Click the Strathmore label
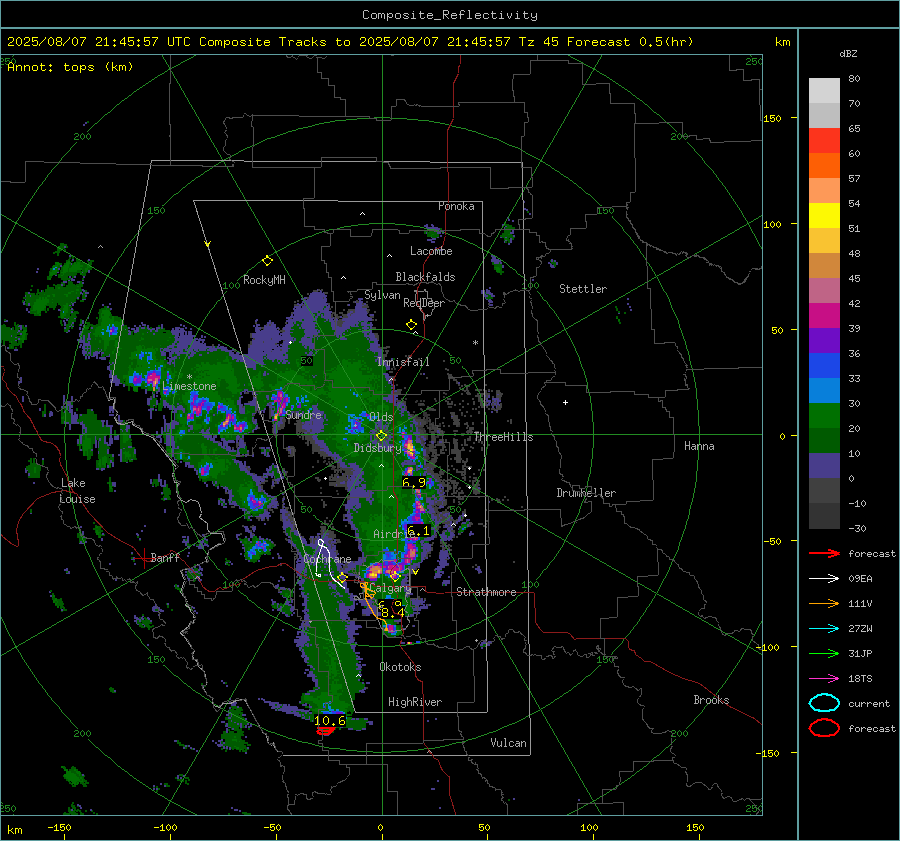The width and height of the screenshot is (900, 841). coord(486,592)
